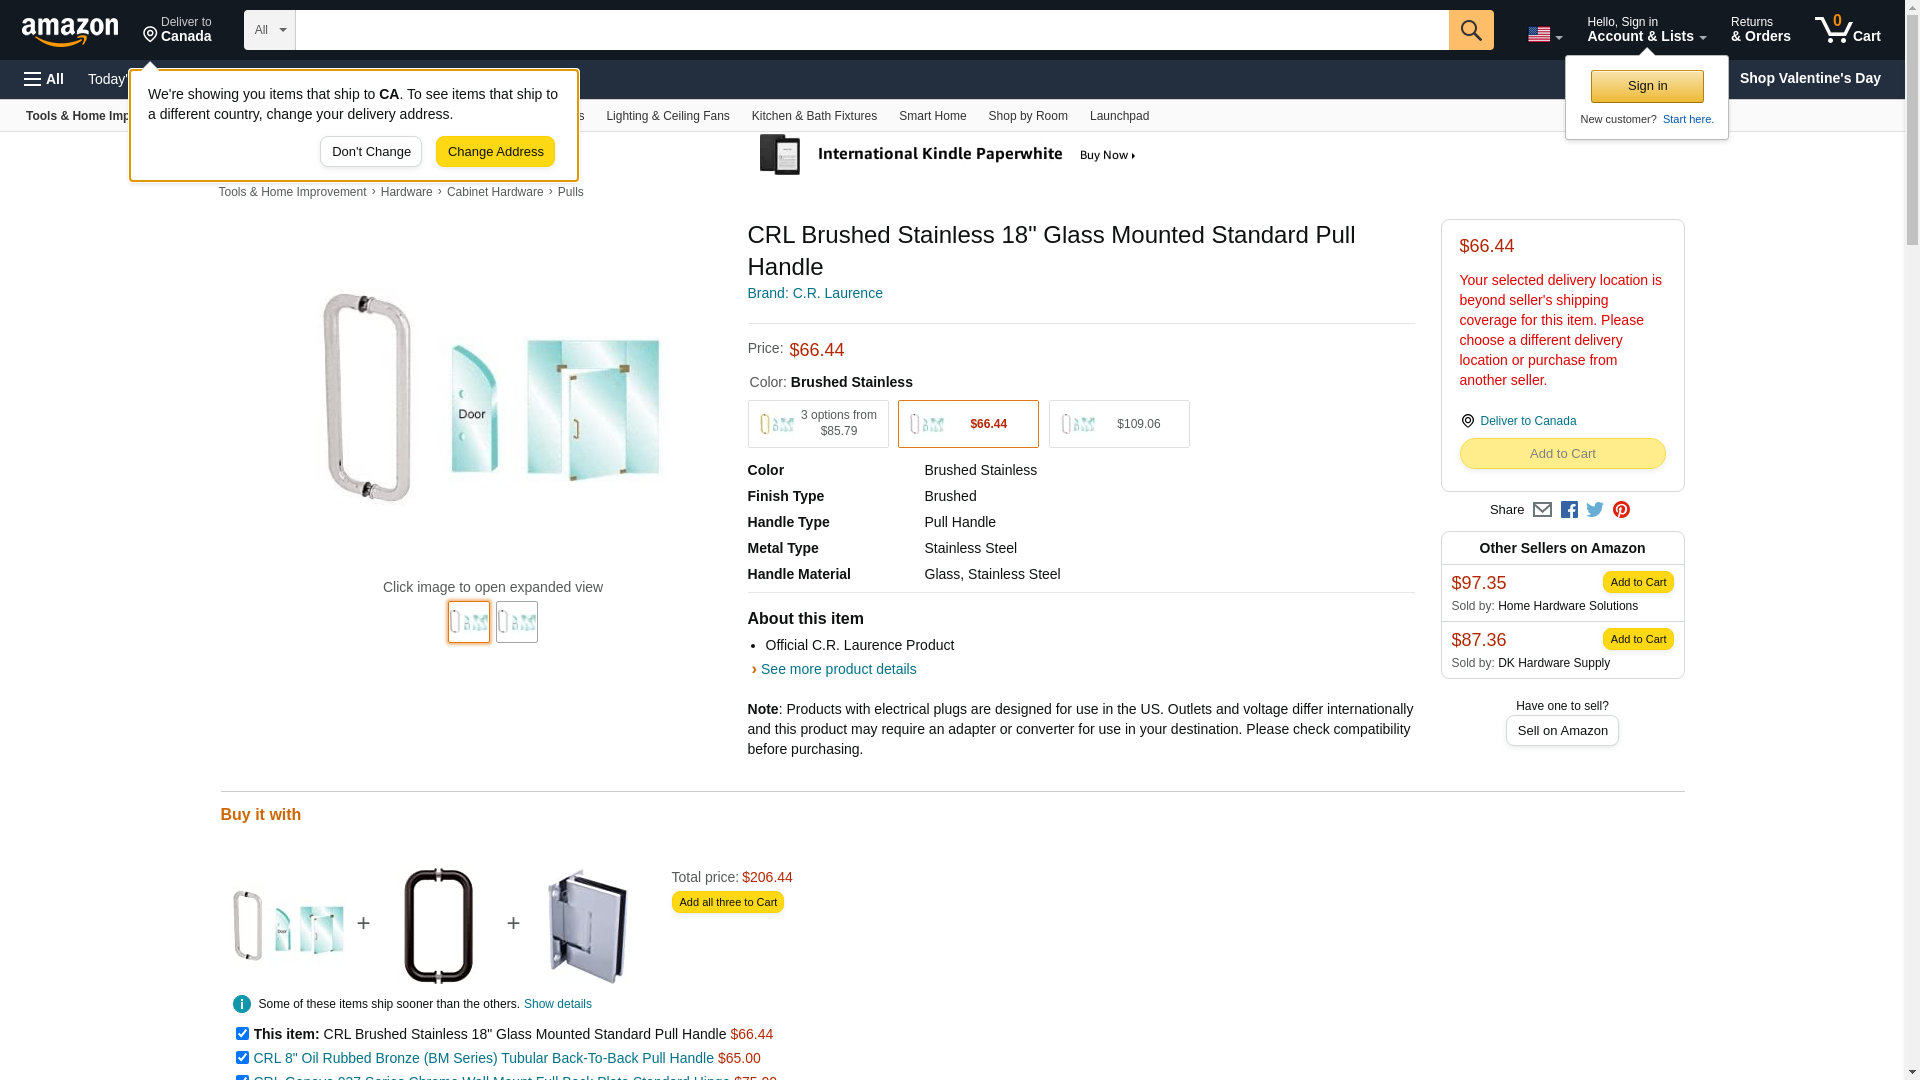Click the Amazon logo

70,31
